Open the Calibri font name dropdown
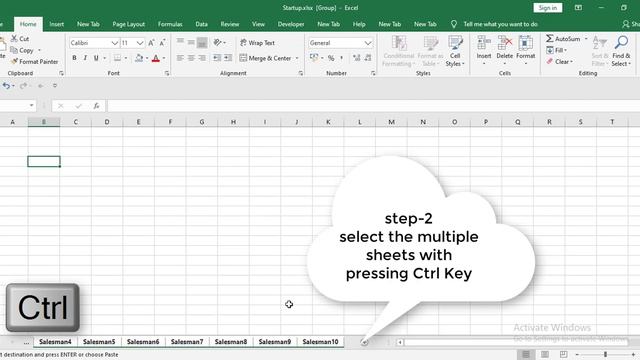 (x=115, y=43)
